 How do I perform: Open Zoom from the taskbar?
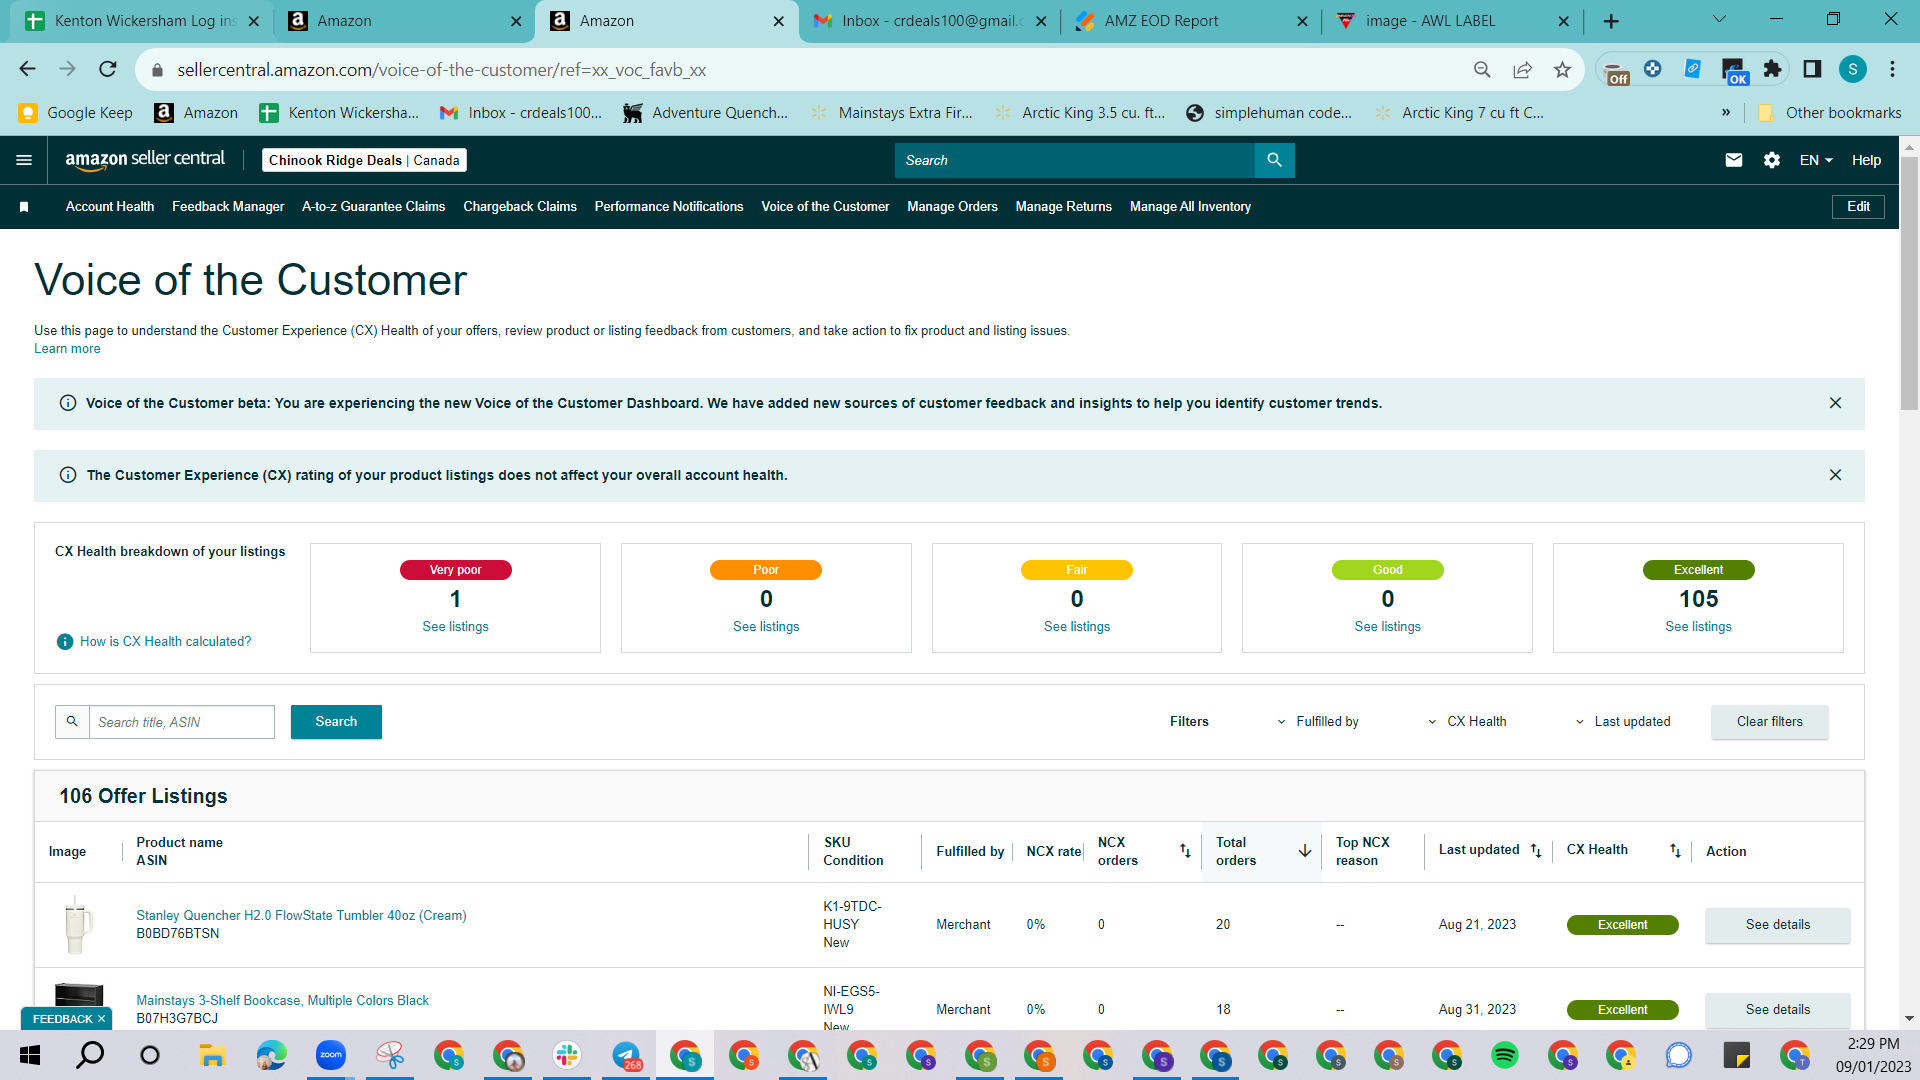click(x=330, y=1055)
